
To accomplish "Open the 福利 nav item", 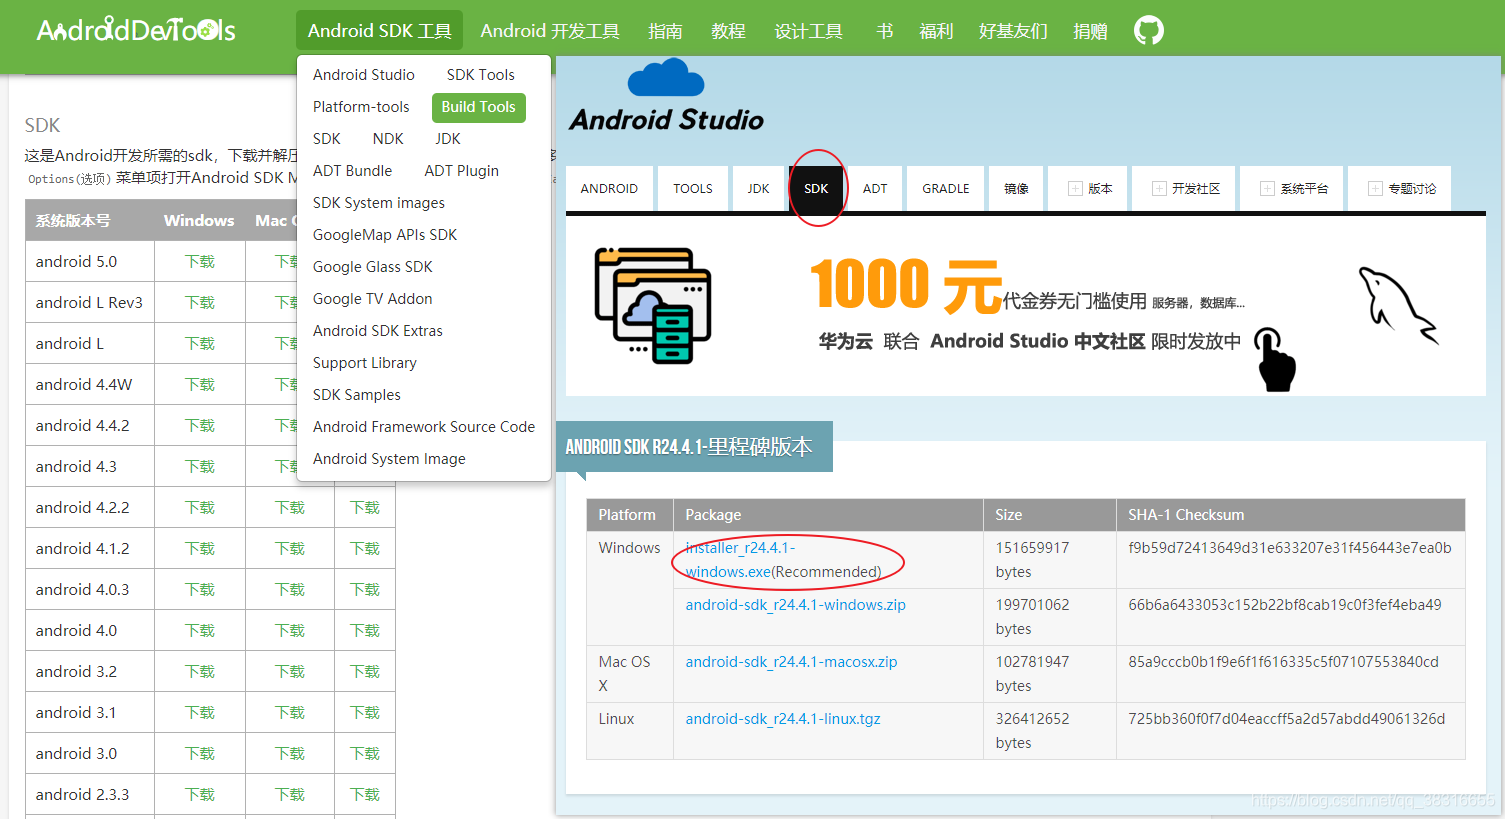I will (936, 31).
